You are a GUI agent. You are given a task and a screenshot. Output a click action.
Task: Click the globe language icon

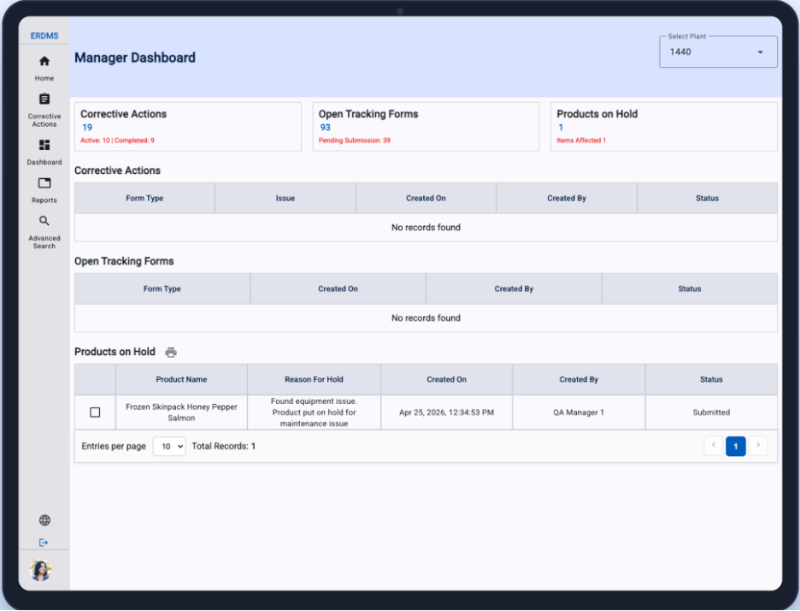coord(45,520)
